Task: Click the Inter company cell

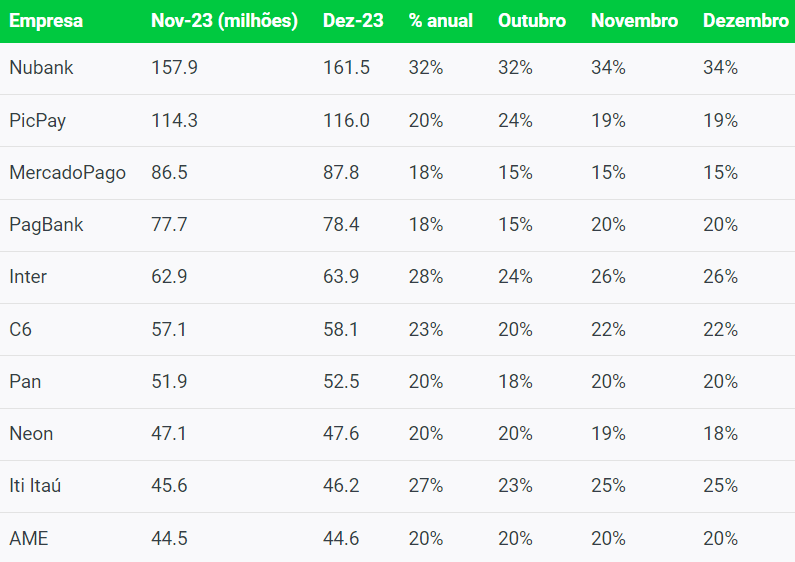Action: pos(28,277)
